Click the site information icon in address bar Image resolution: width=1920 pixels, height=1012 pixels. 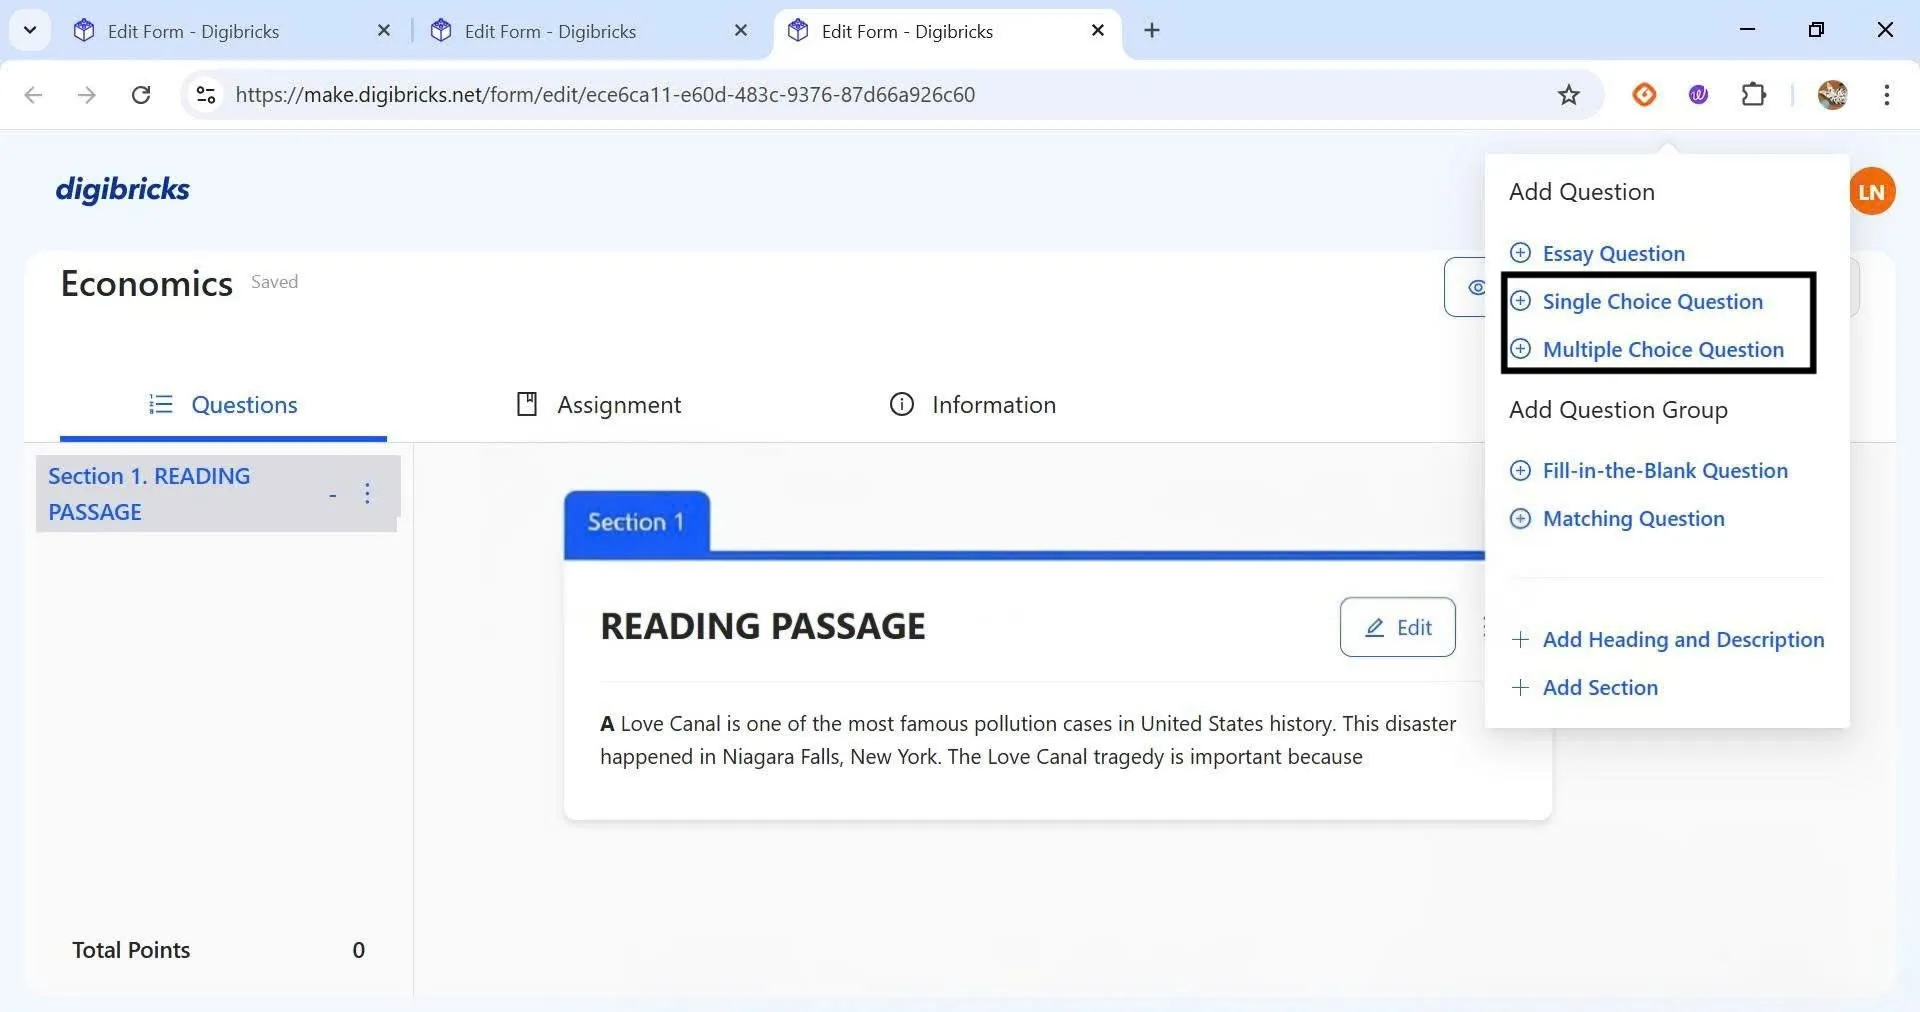click(206, 95)
